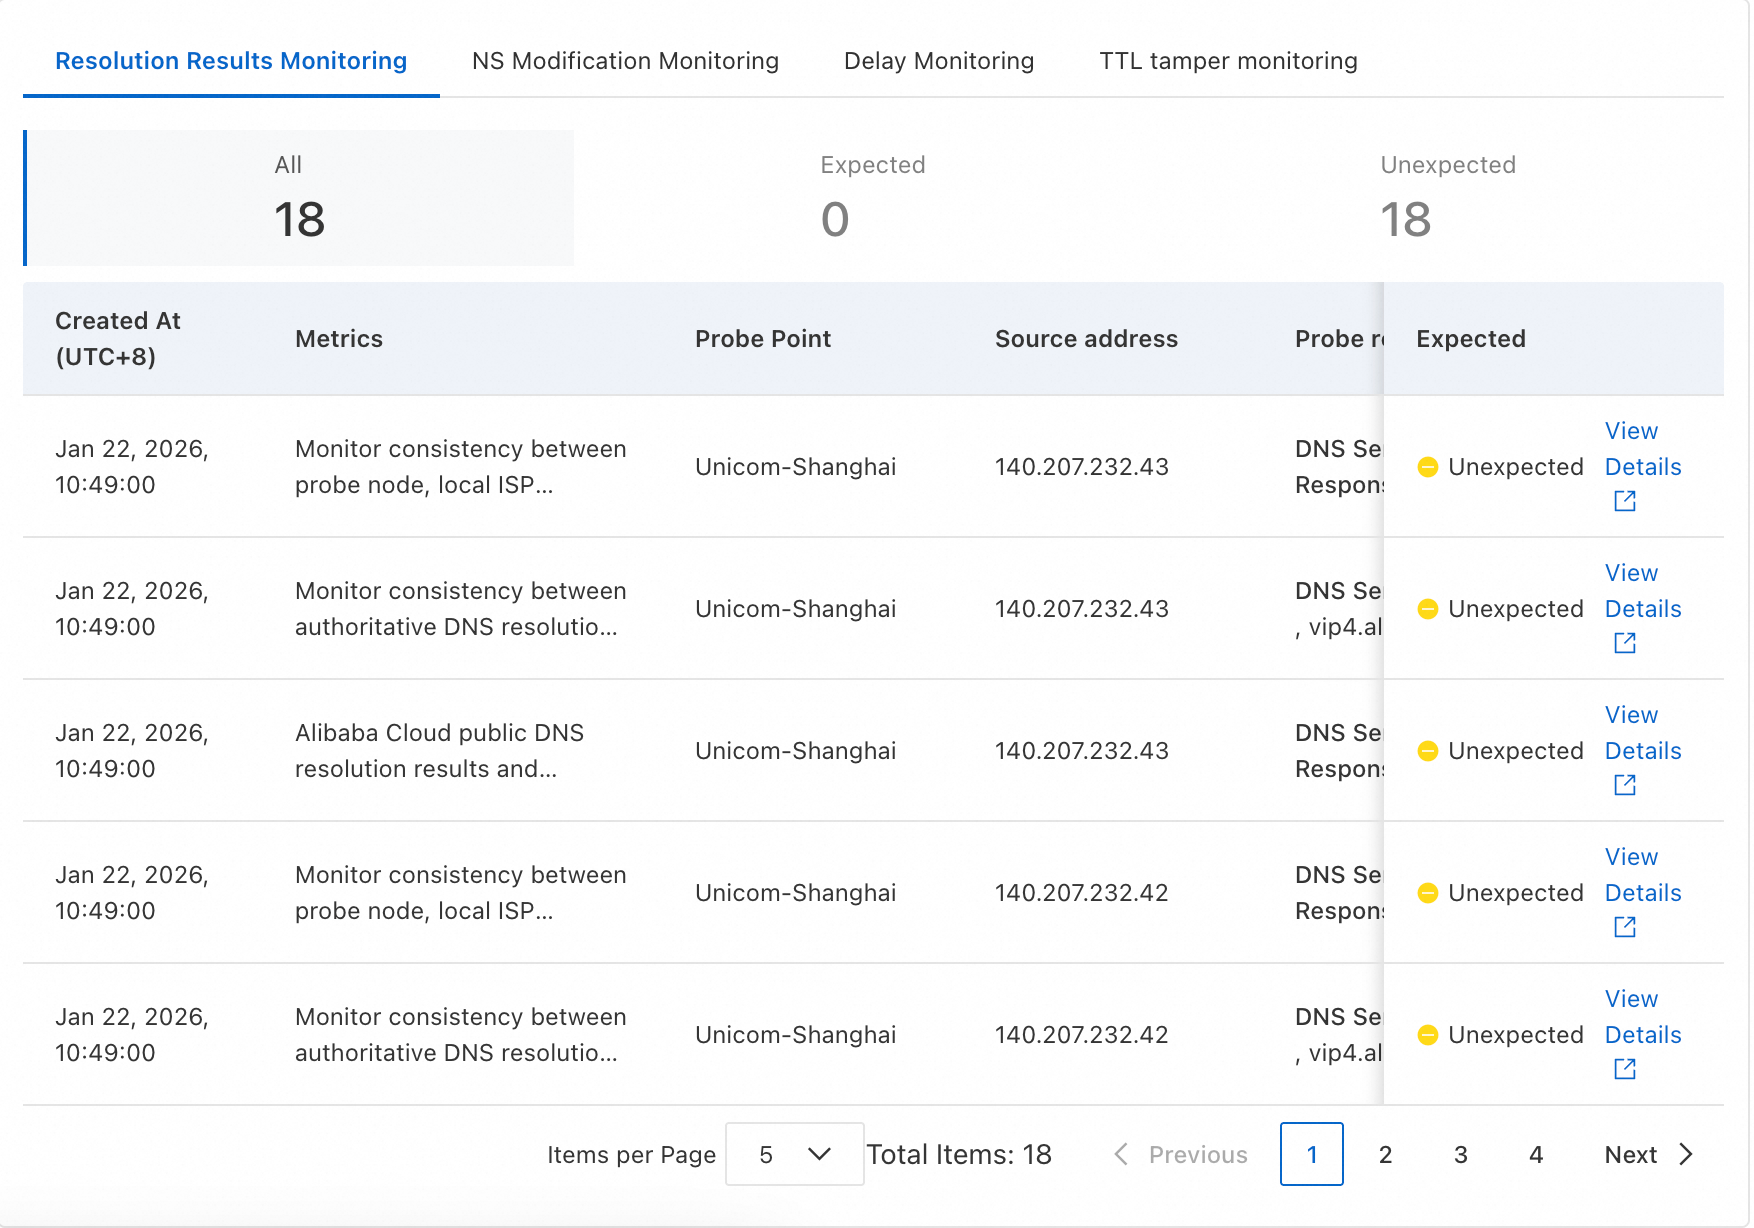
Task: Select the TTL tamper monitoring tab
Action: pyautogui.click(x=1228, y=61)
